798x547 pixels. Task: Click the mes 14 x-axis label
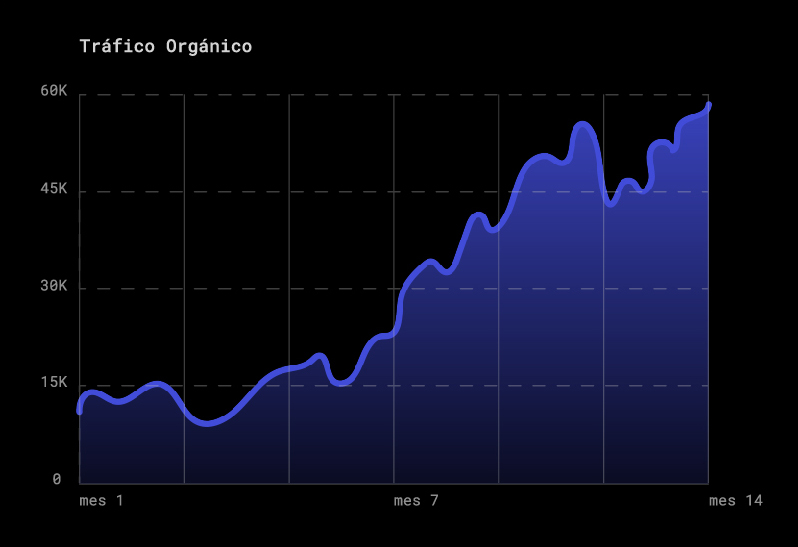(736, 501)
